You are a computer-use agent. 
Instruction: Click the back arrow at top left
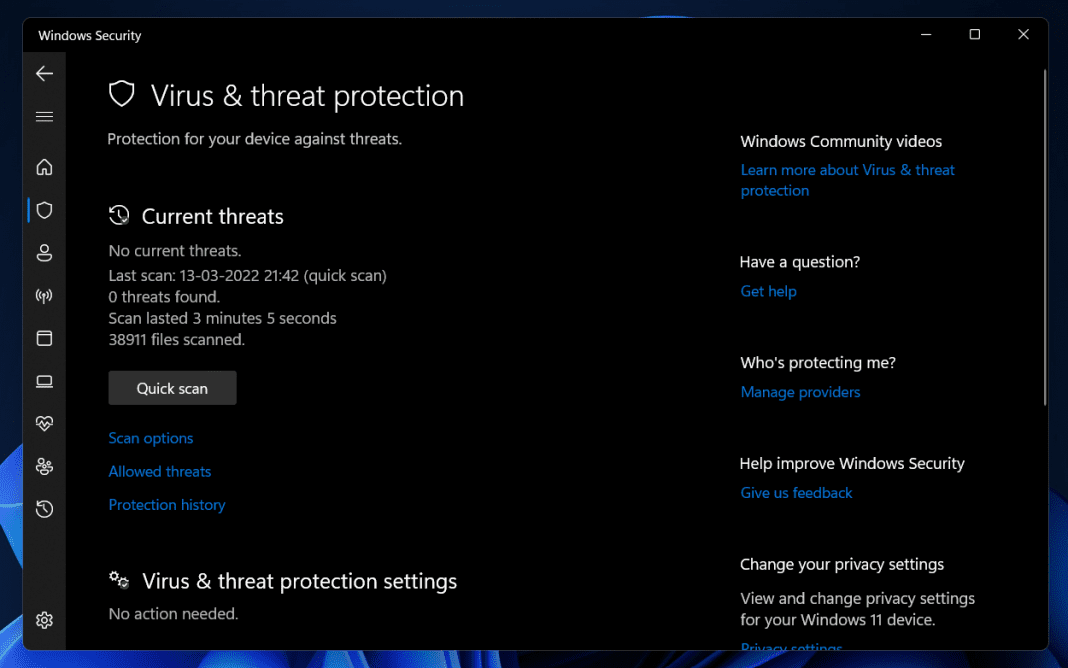tap(44, 73)
